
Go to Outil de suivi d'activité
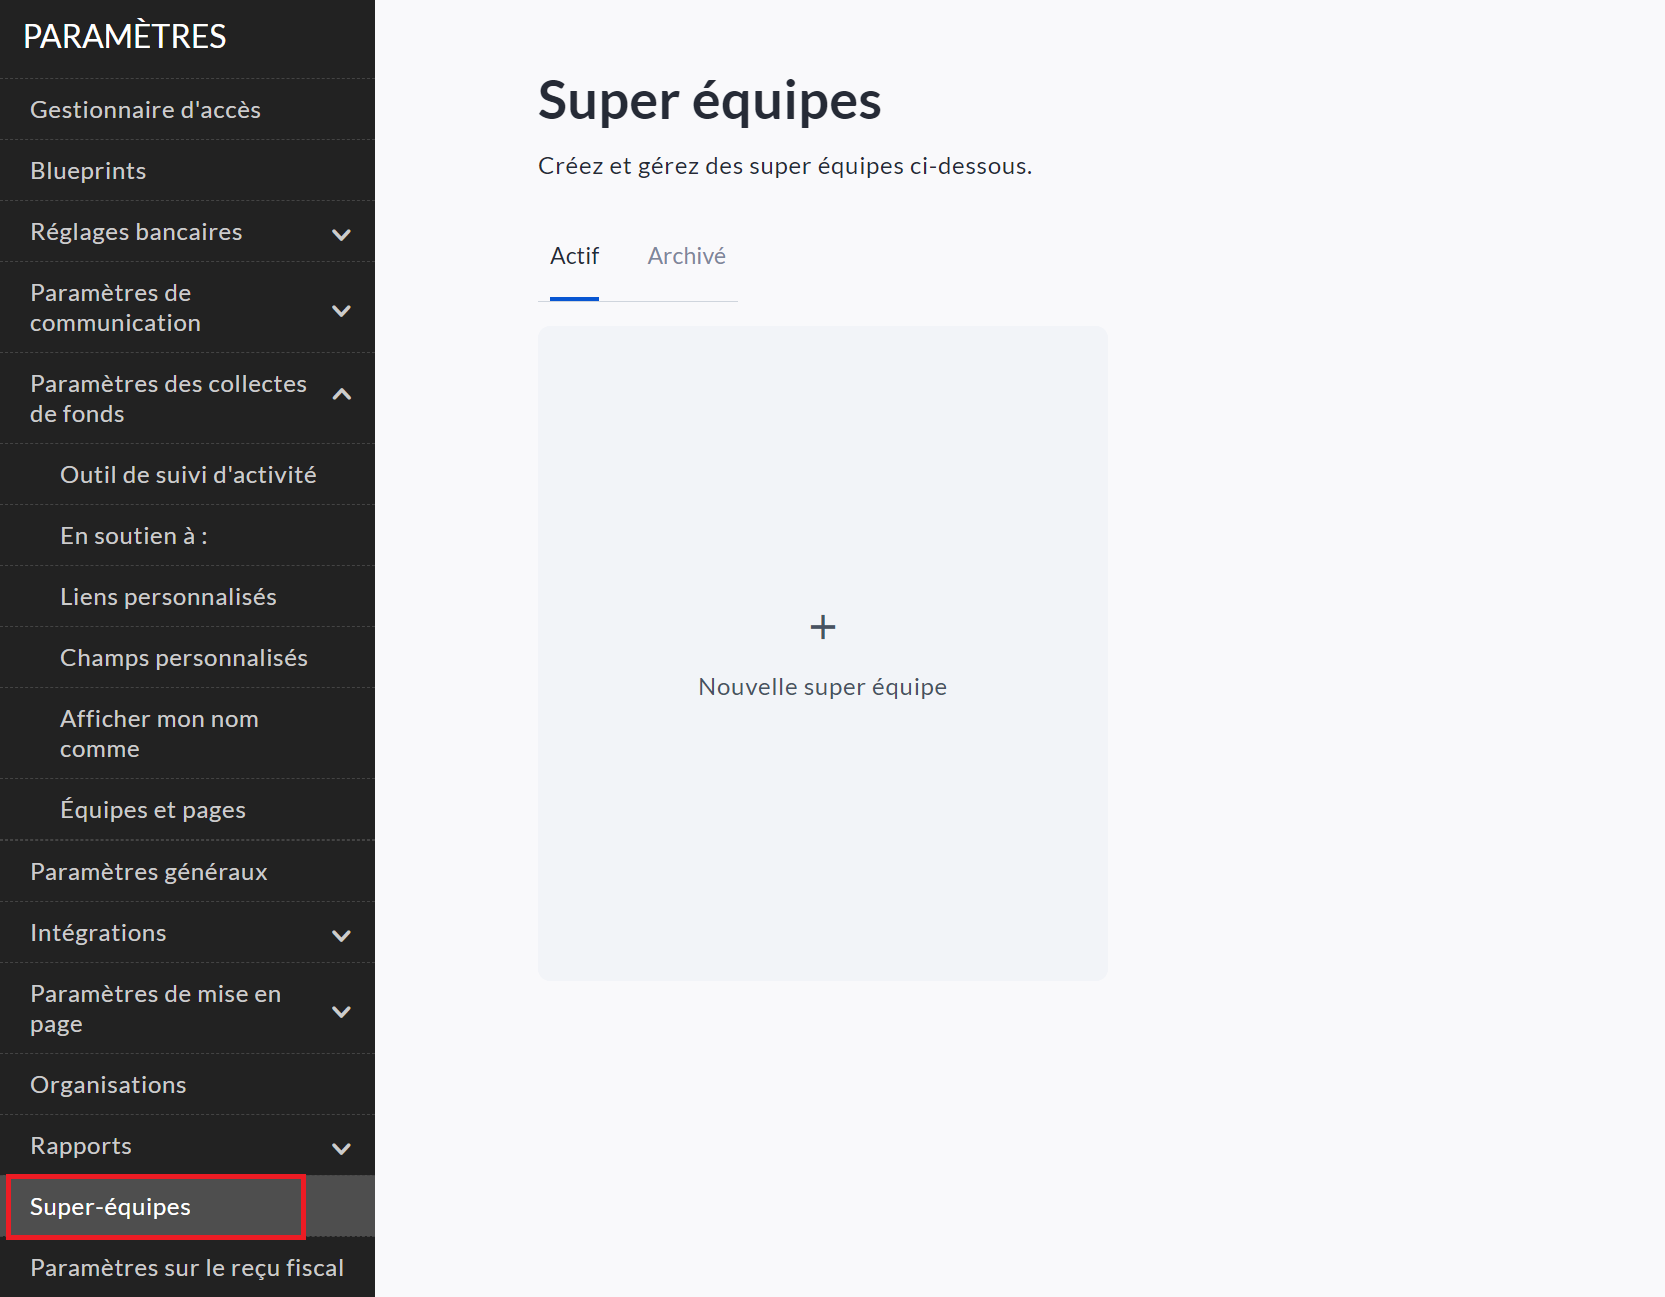[188, 475]
